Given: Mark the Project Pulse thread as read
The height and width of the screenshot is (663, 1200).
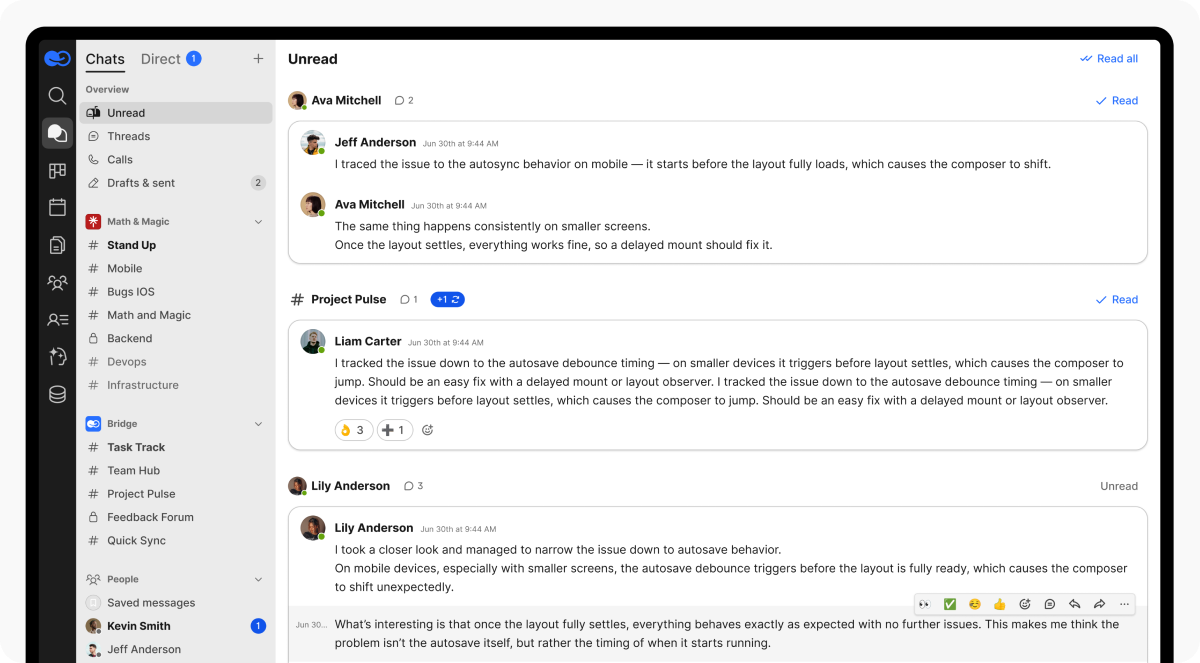Looking at the screenshot, I should 1116,300.
